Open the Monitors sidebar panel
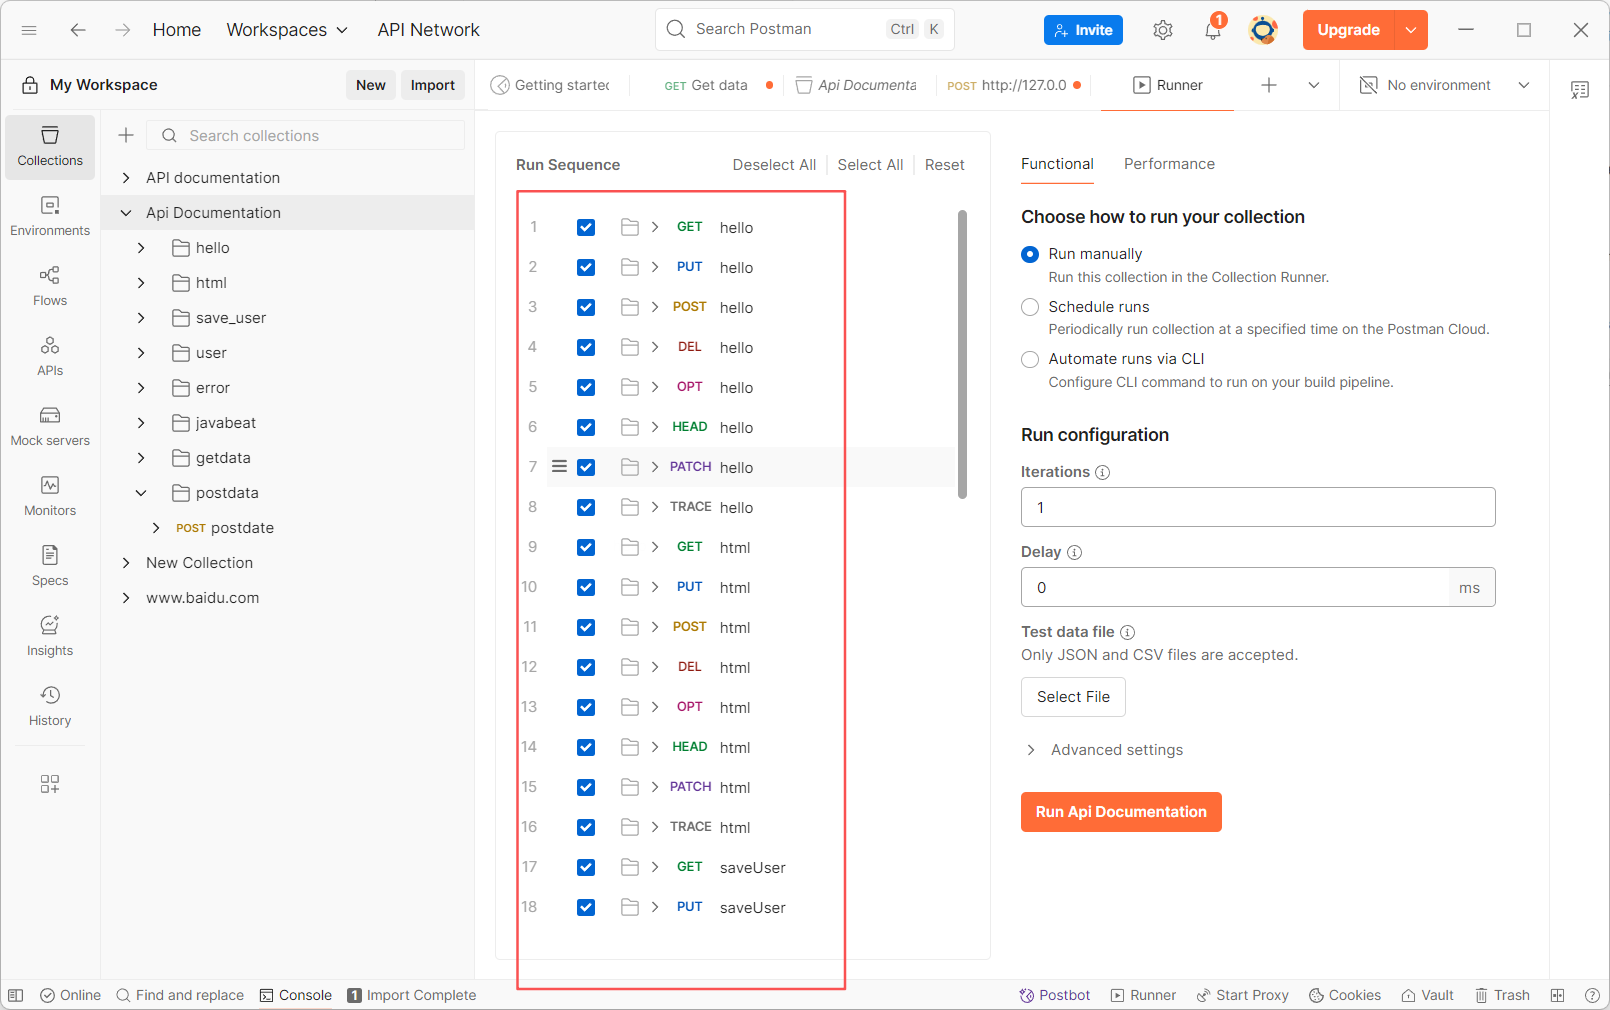 tap(50, 497)
